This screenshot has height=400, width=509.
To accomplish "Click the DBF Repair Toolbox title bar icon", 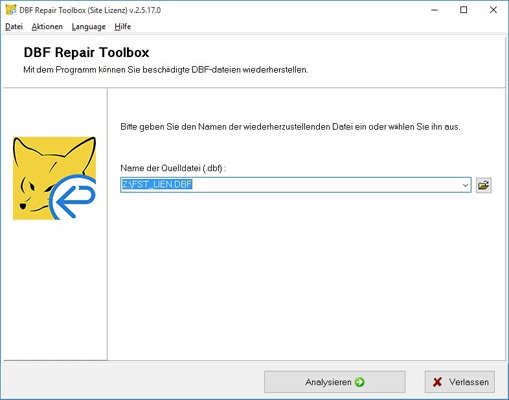I will click(x=11, y=10).
